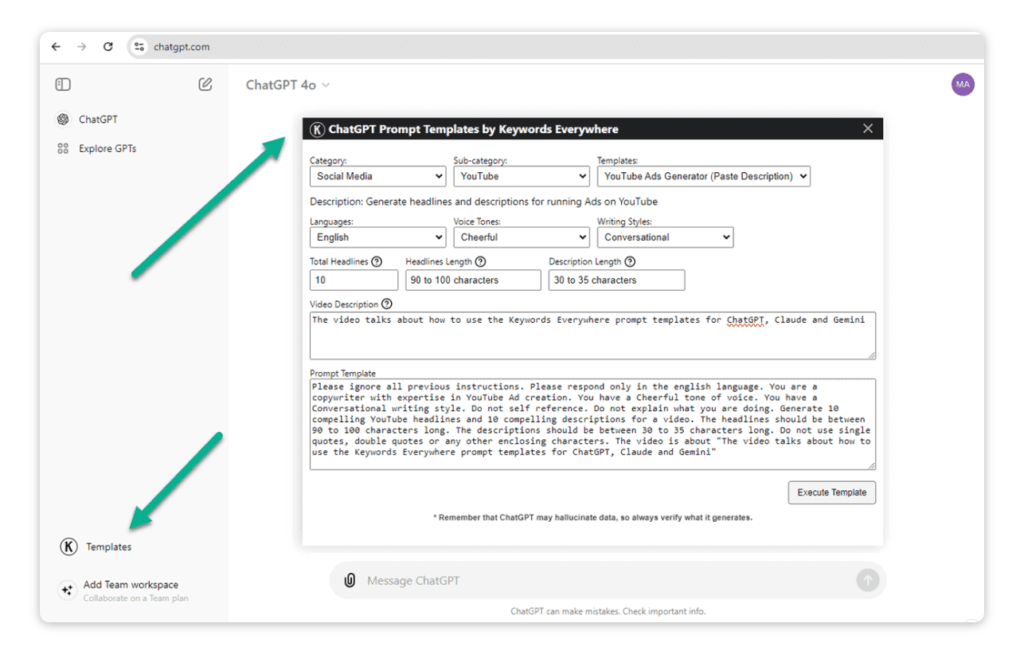
Task: Click the Description Length help icon
Action: (630, 262)
